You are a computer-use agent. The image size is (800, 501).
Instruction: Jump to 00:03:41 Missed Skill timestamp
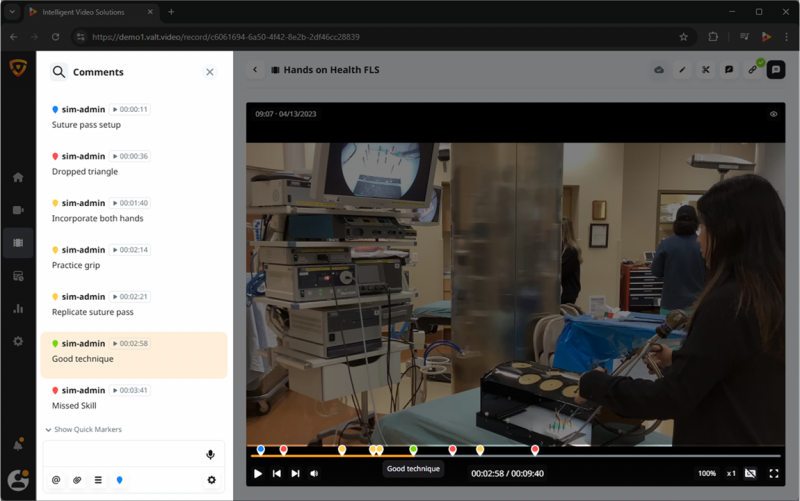(x=130, y=391)
